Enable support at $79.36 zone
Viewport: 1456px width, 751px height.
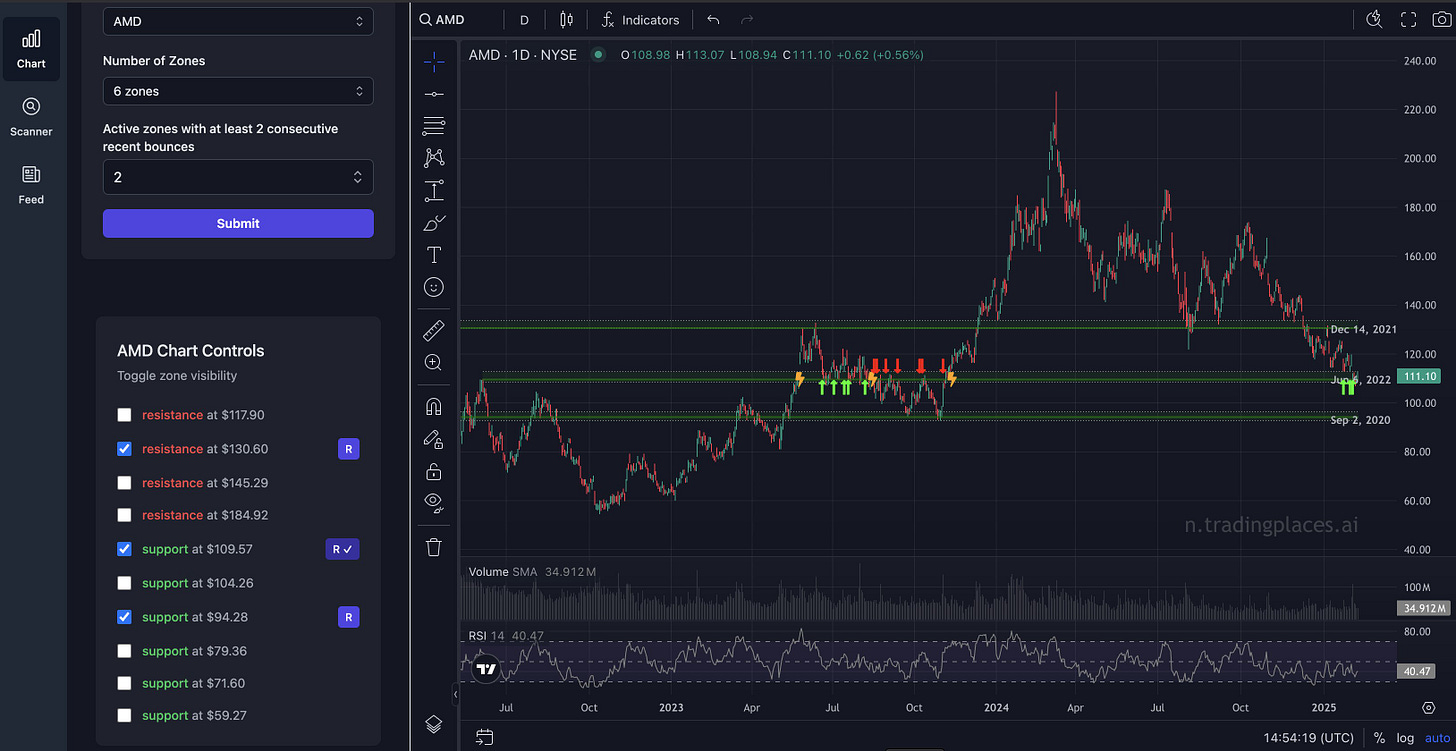(124, 651)
